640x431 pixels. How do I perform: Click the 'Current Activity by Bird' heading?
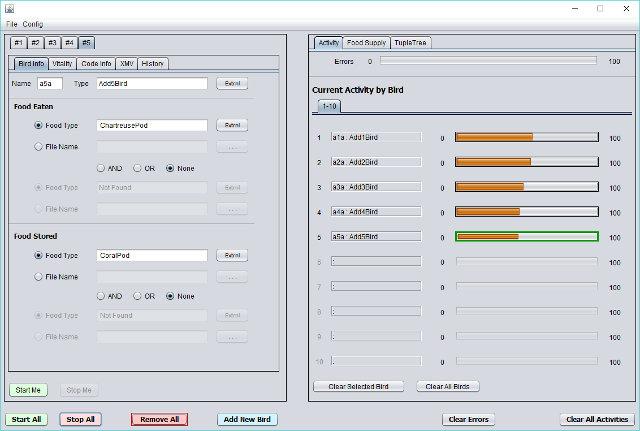pyautogui.click(x=358, y=90)
